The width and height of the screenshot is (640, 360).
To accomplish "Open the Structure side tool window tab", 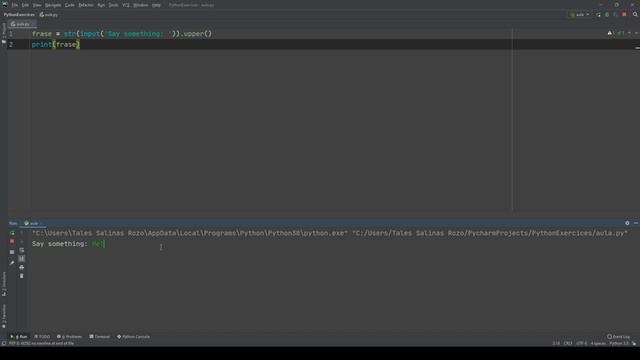I will 4,284.
